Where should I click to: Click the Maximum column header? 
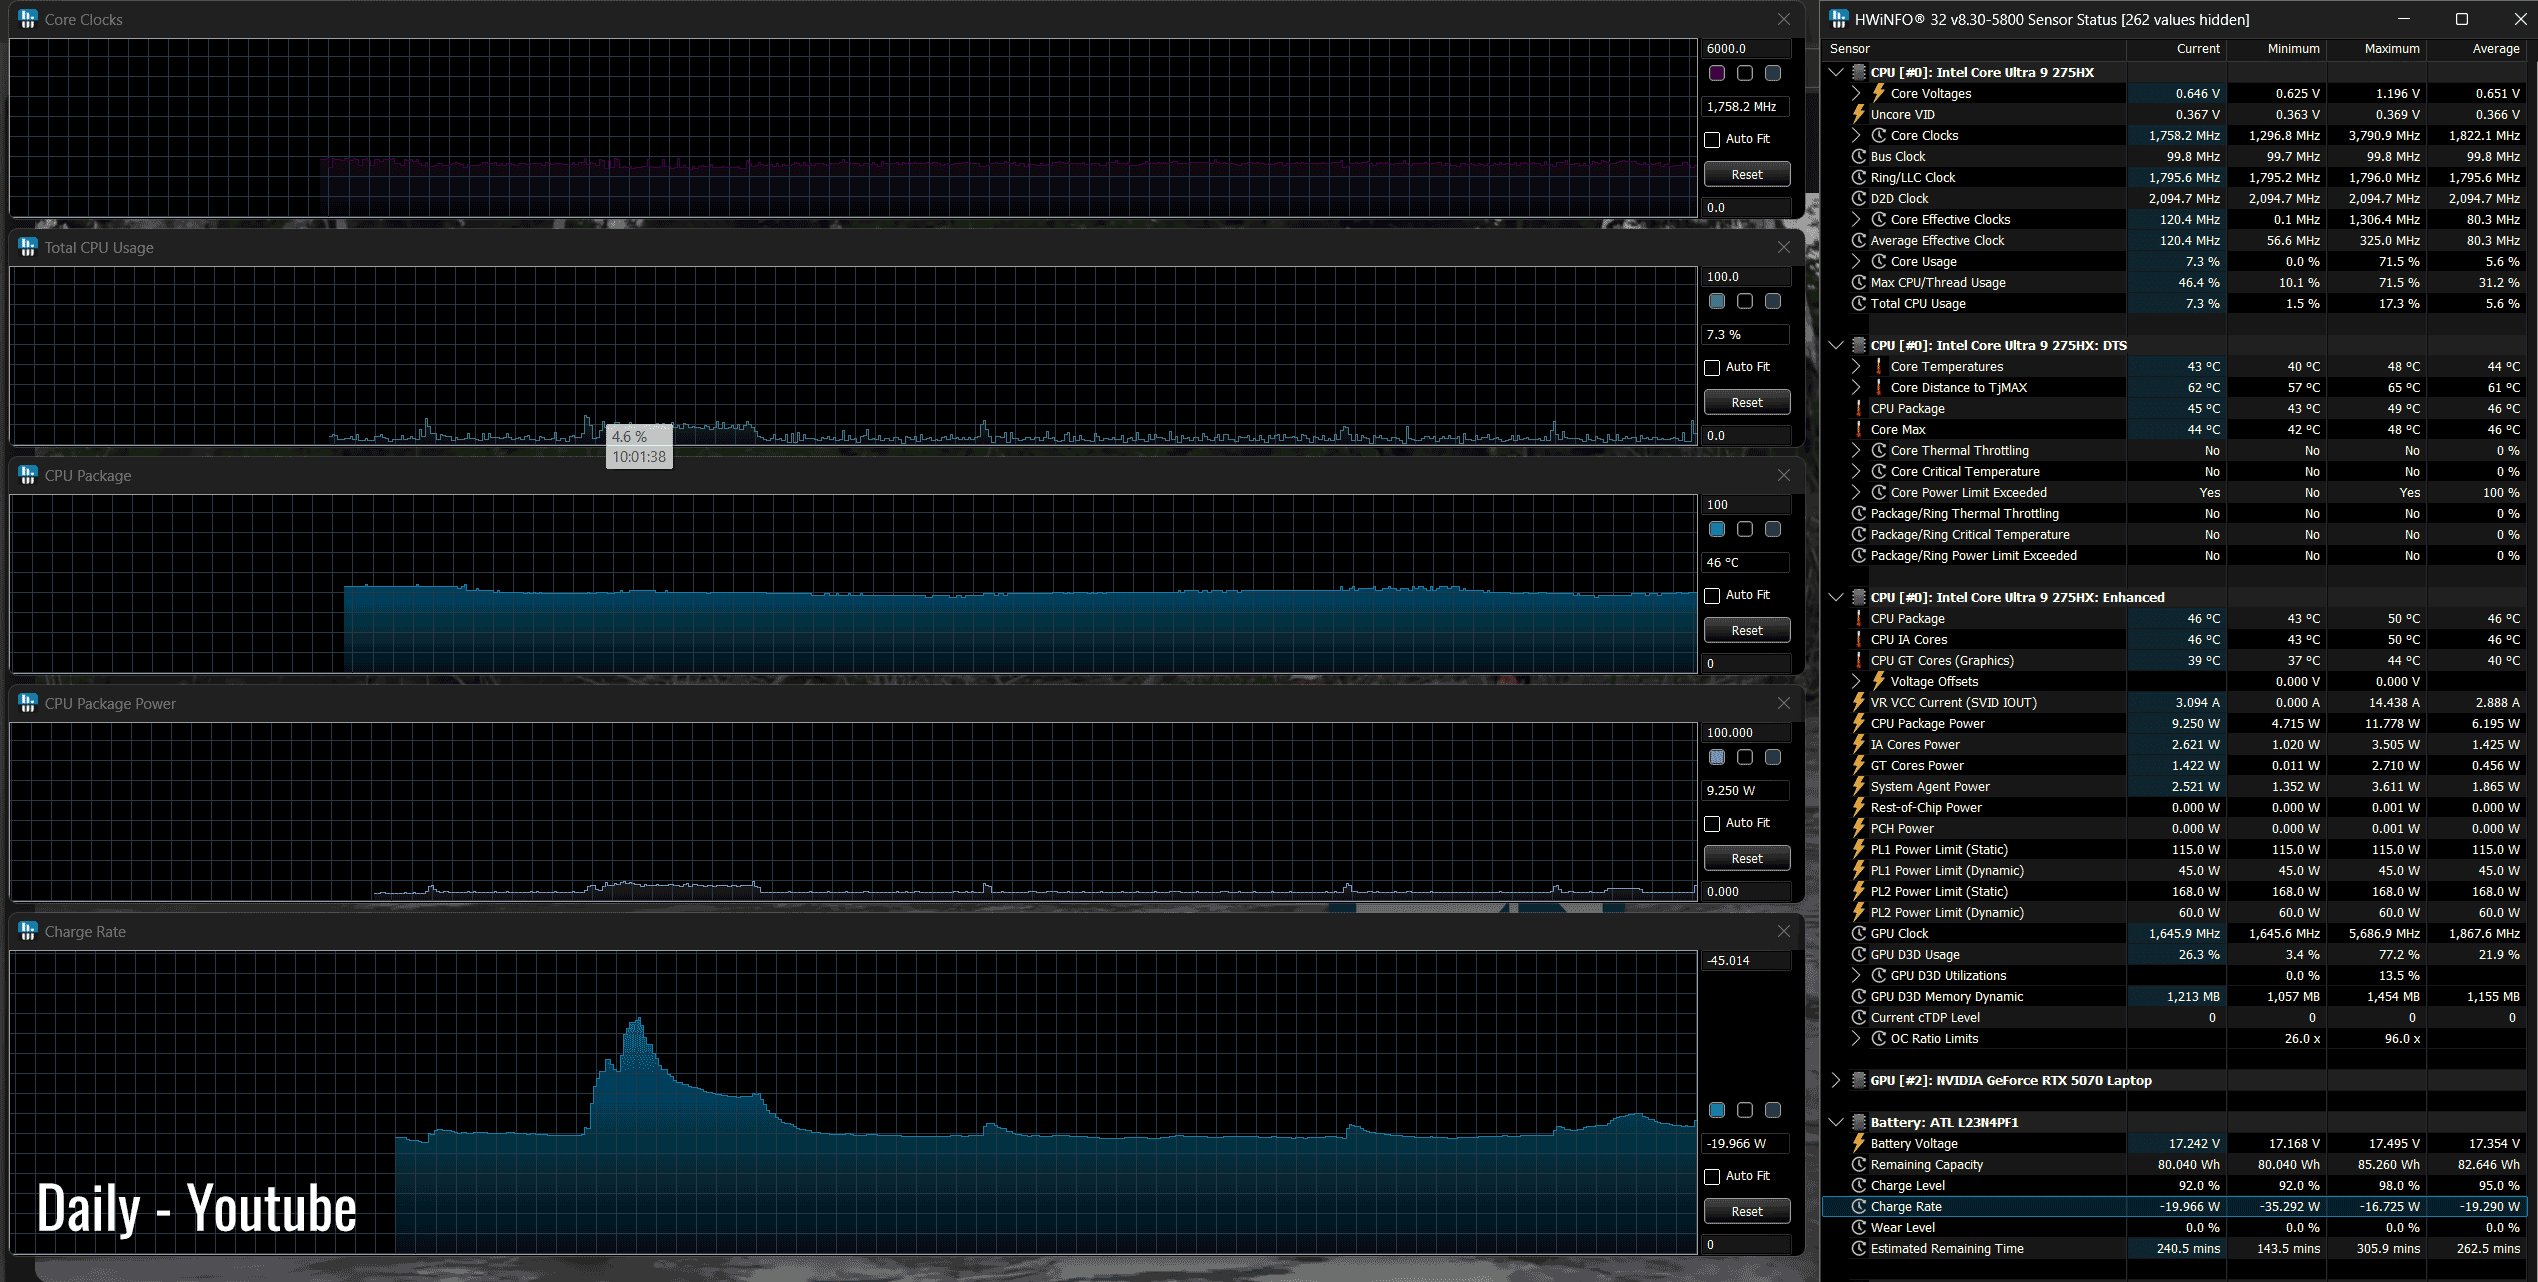(2391, 48)
